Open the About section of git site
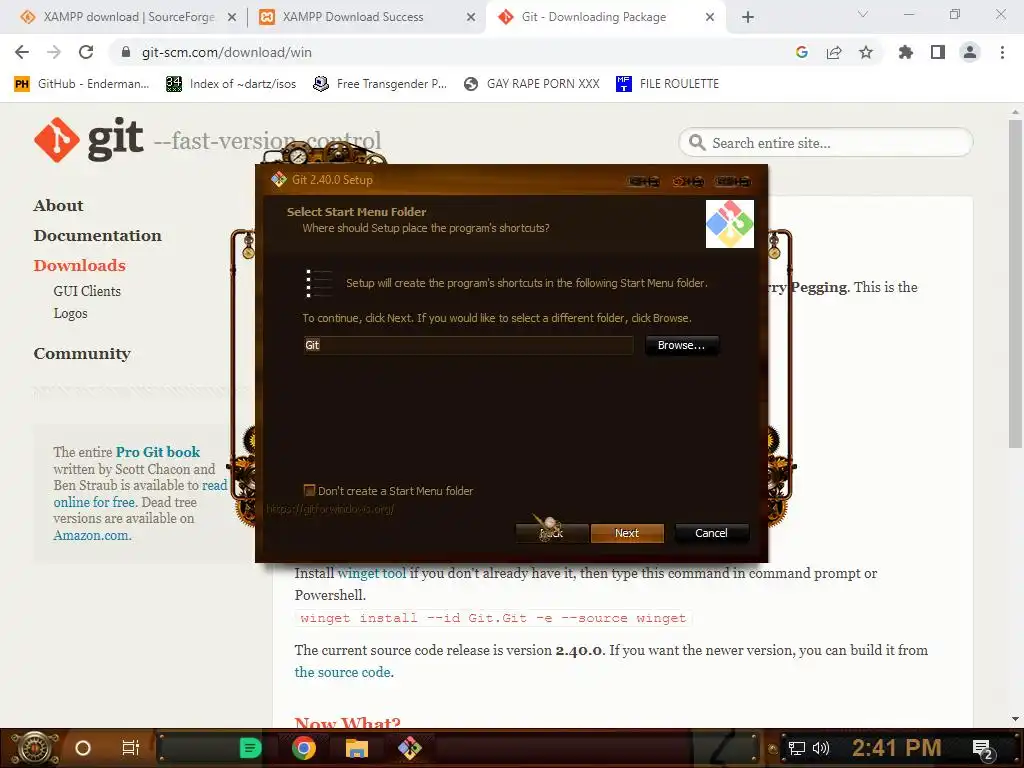Screen dimensions: 1024x768 click(x=59, y=206)
